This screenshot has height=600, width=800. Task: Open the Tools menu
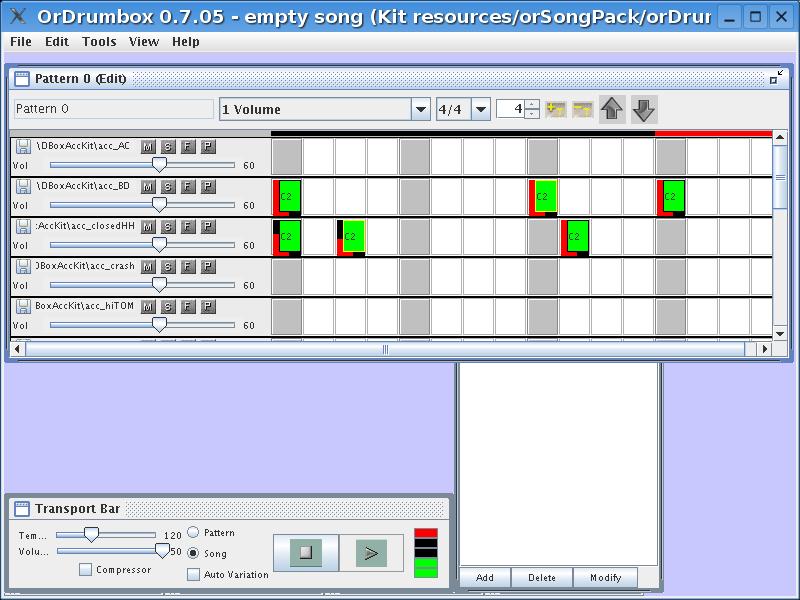(x=99, y=42)
